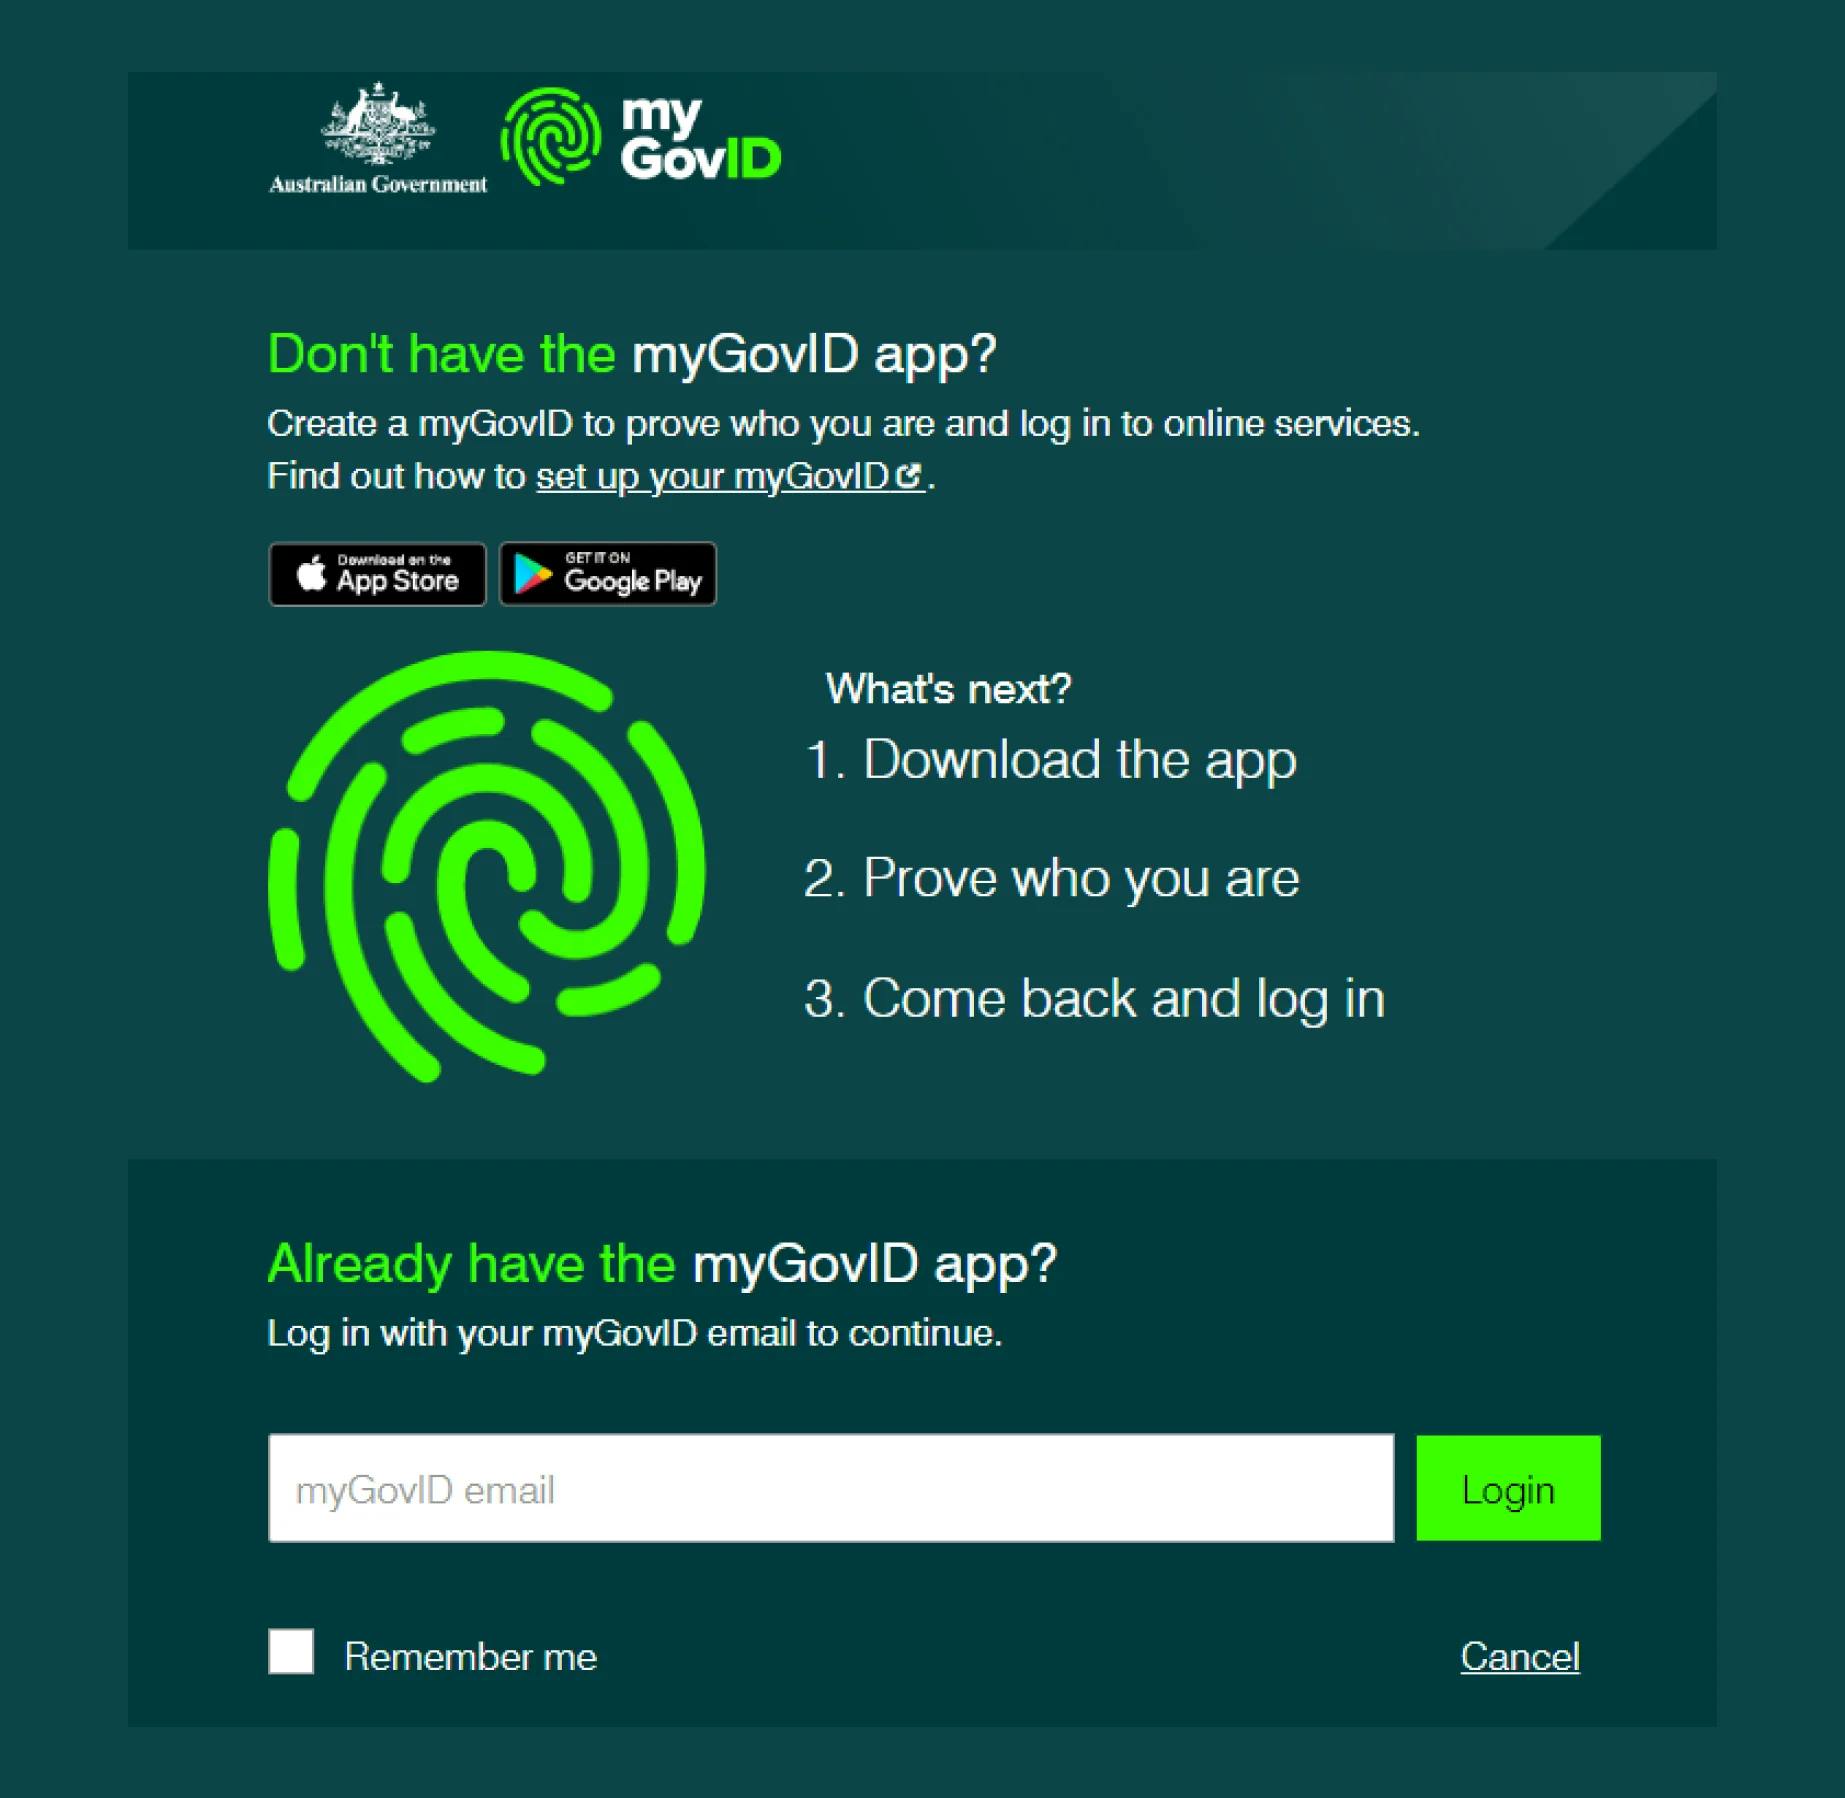Viewport: 1845px width, 1798px height.
Task: Click the large green fingerprint graphic
Action: [x=487, y=866]
